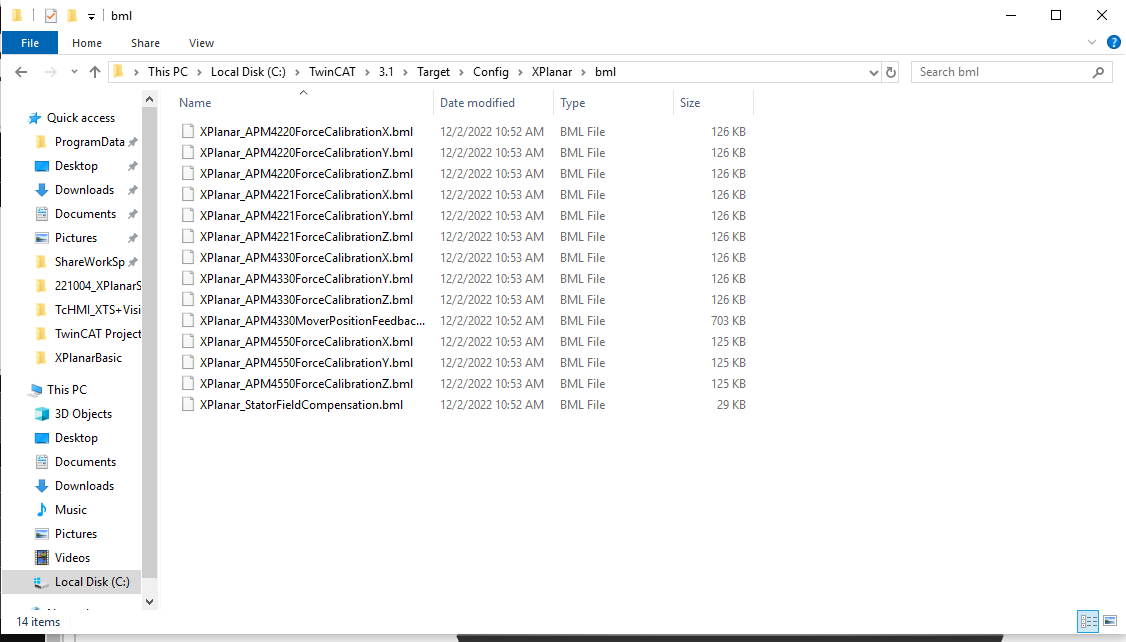
Task: Expand chevron after XPlanar in path
Action: pos(584,72)
